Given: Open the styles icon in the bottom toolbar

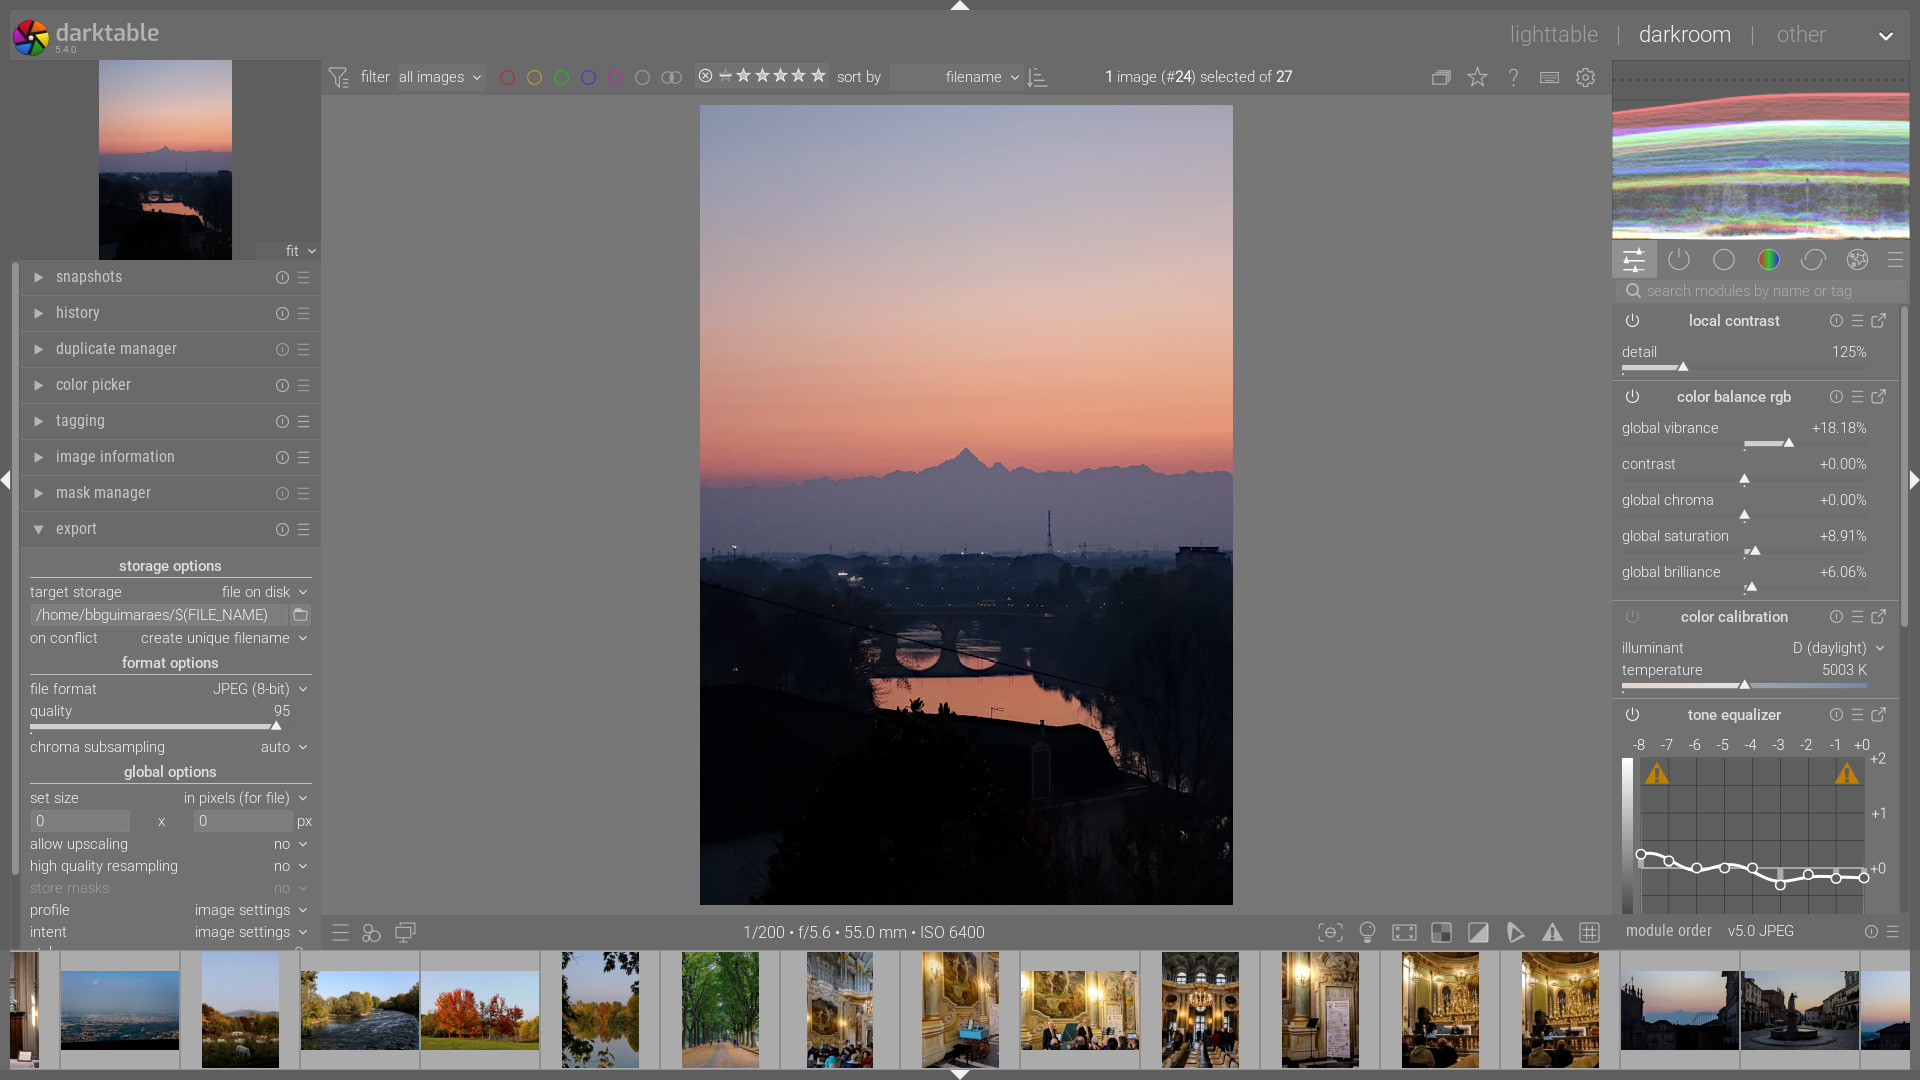Looking at the screenshot, I should [372, 932].
